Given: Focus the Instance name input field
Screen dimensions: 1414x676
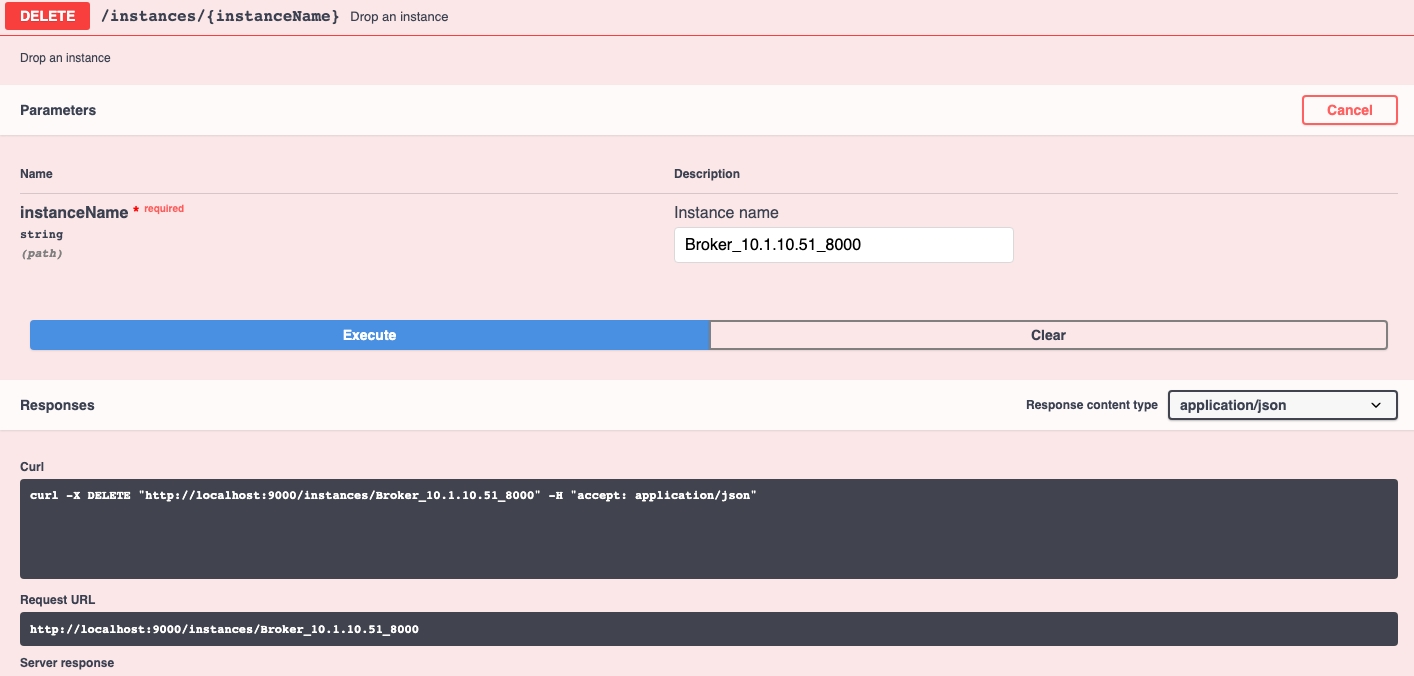Looking at the screenshot, I should (x=843, y=245).
